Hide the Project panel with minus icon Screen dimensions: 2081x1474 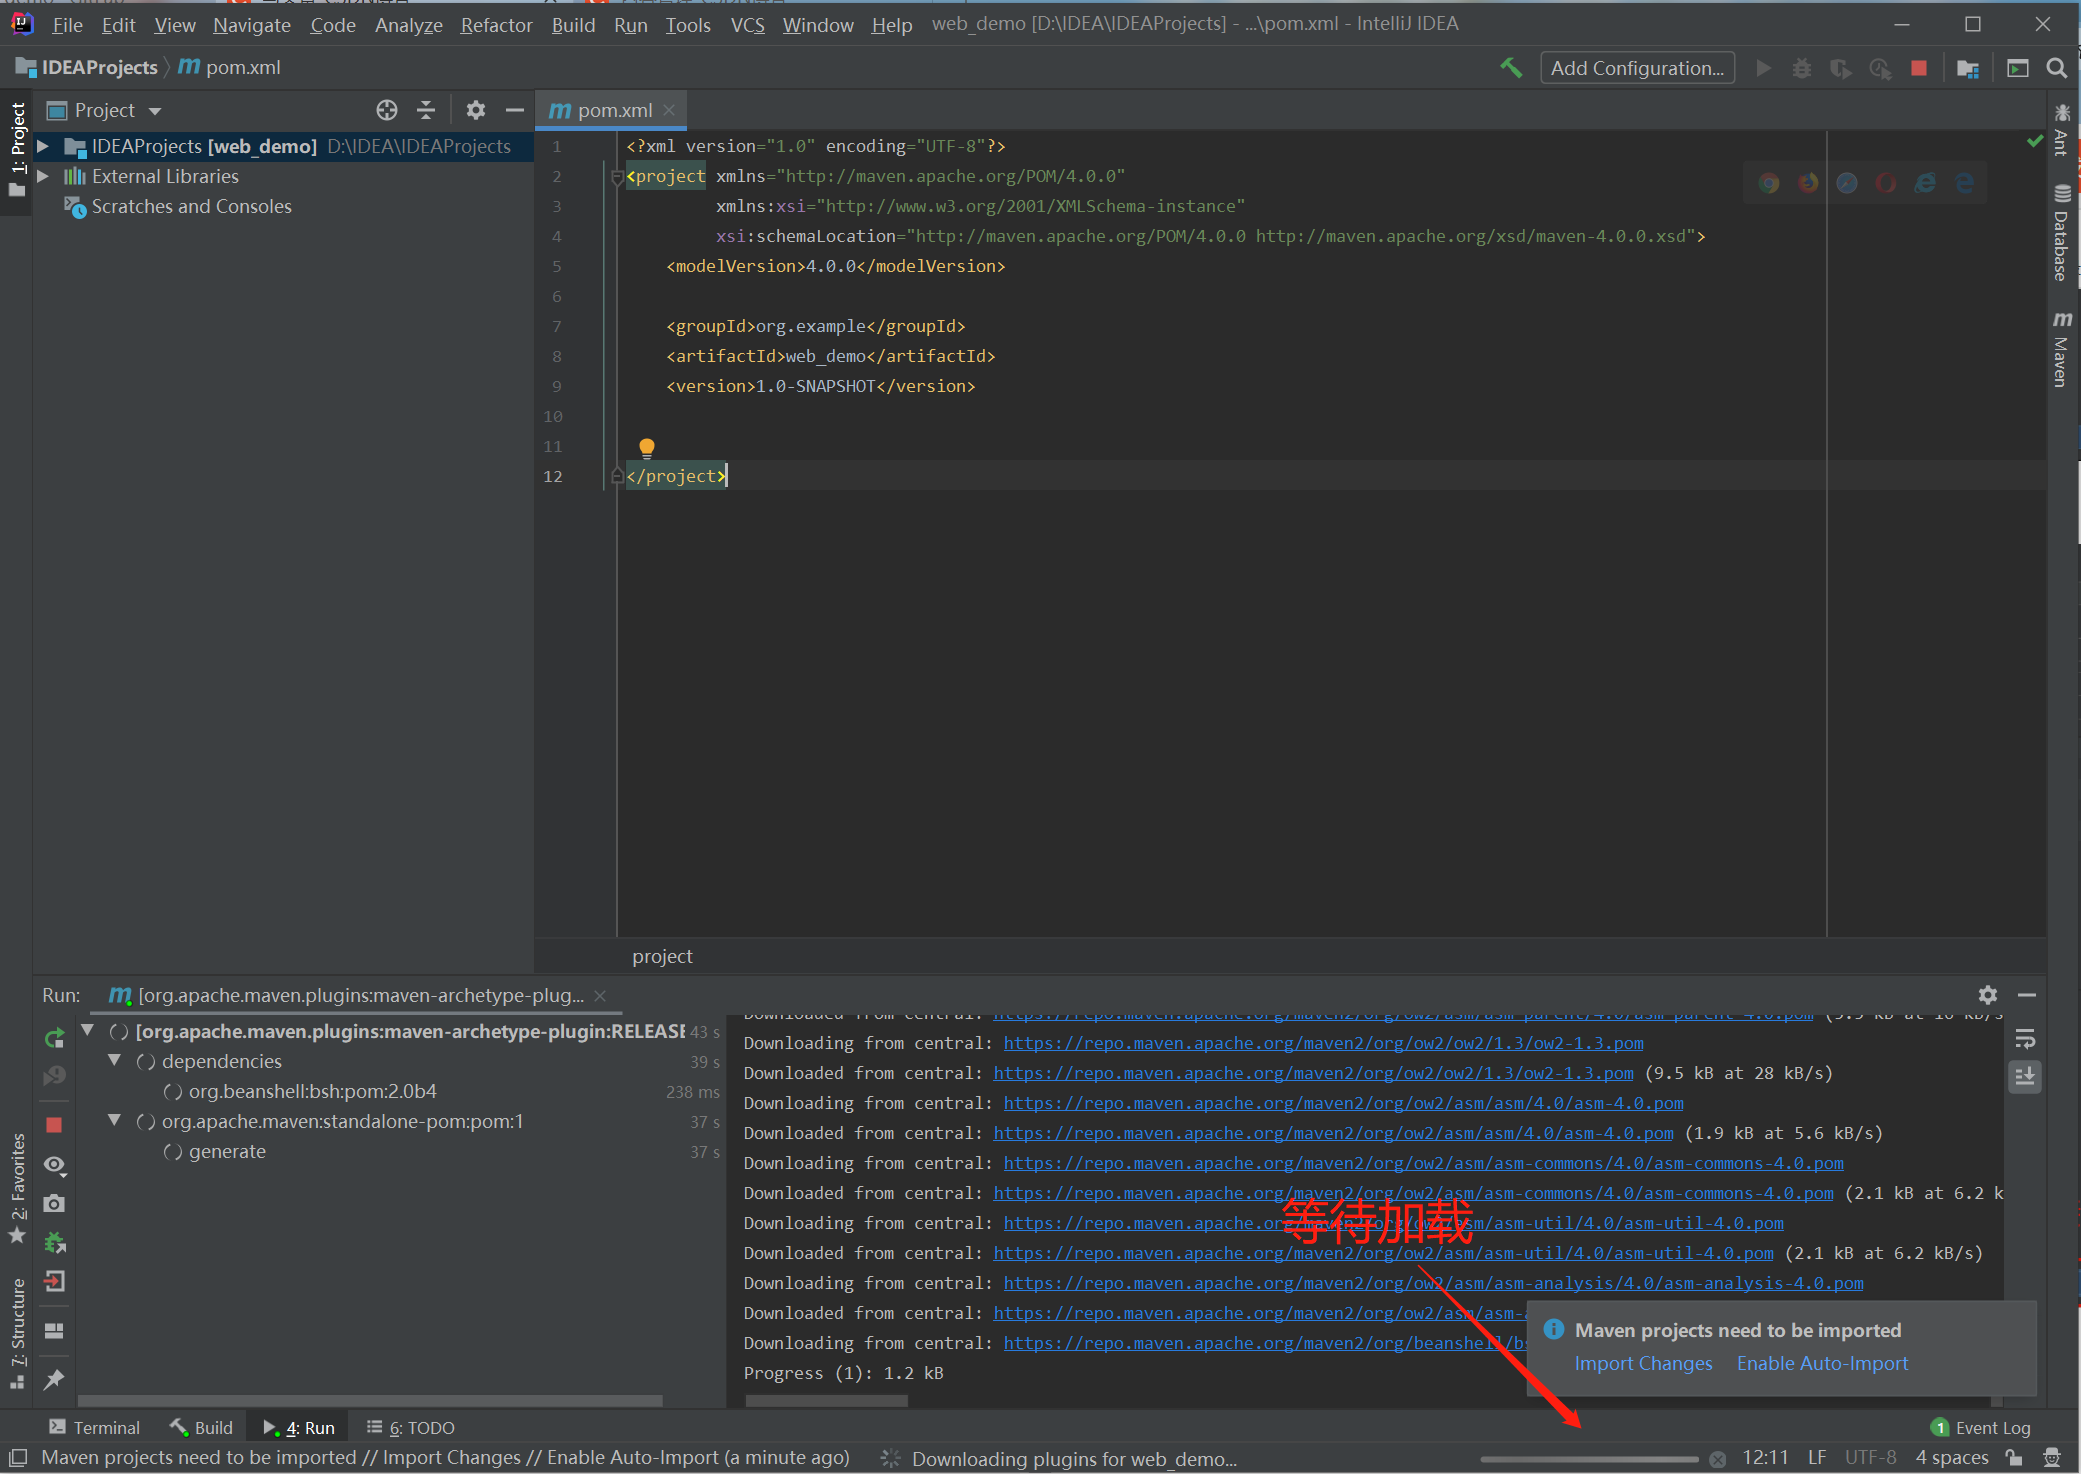click(515, 110)
